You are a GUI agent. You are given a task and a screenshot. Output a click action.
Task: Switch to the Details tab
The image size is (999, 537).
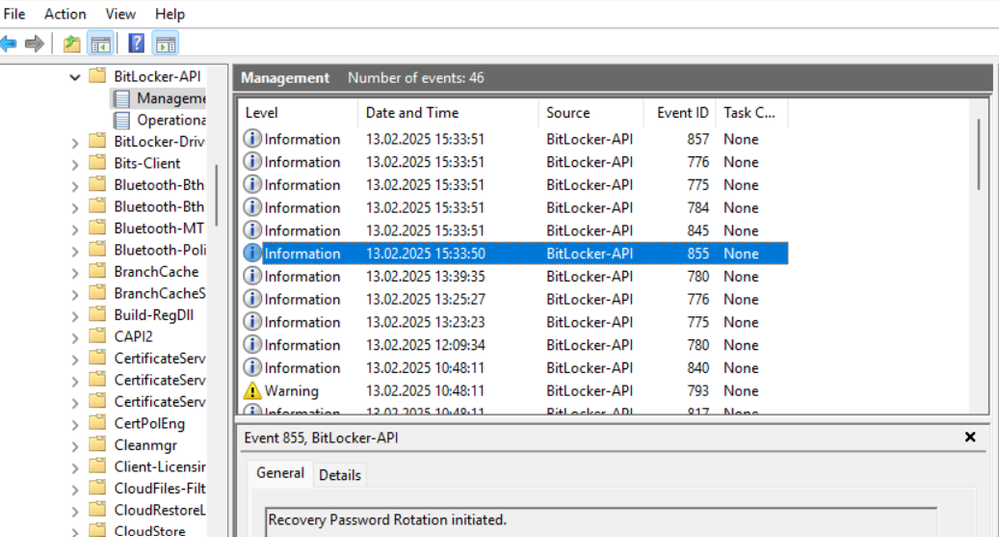(x=340, y=475)
